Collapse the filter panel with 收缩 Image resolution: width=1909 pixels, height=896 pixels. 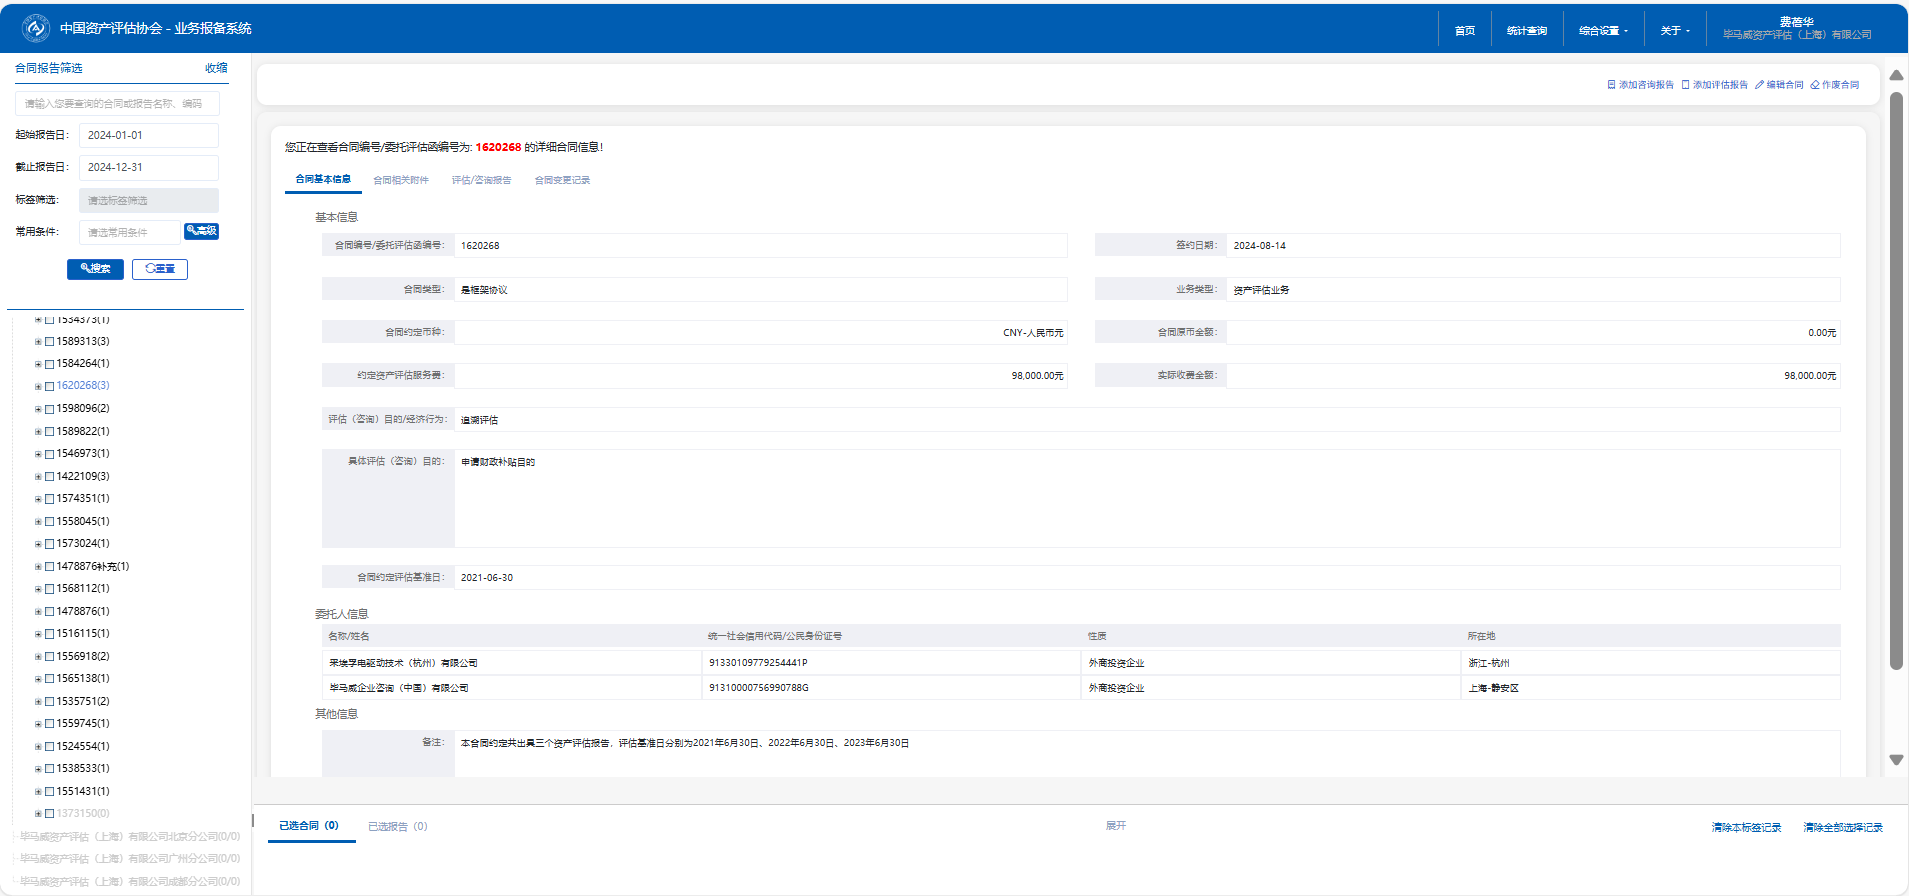click(216, 68)
